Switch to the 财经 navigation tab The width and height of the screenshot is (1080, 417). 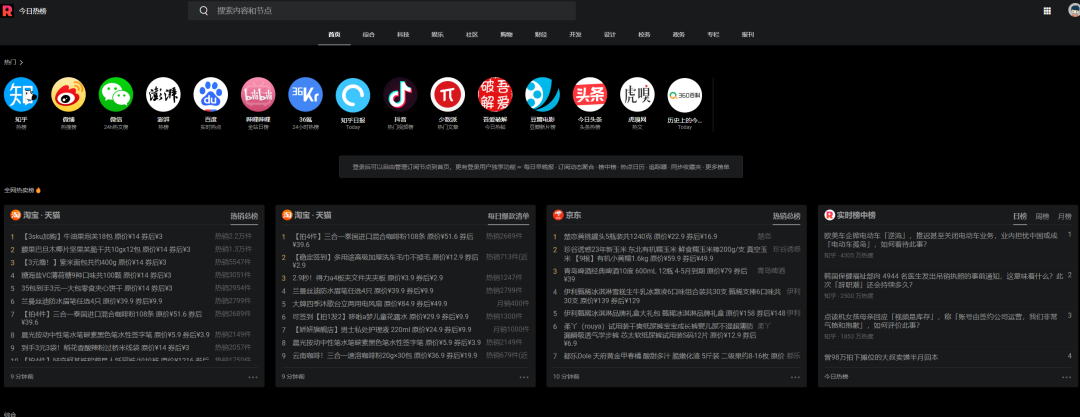point(541,34)
